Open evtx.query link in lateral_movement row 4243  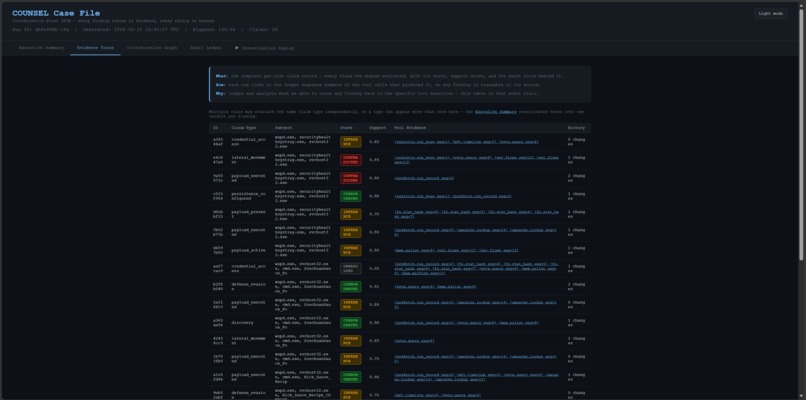[x=414, y=340]
